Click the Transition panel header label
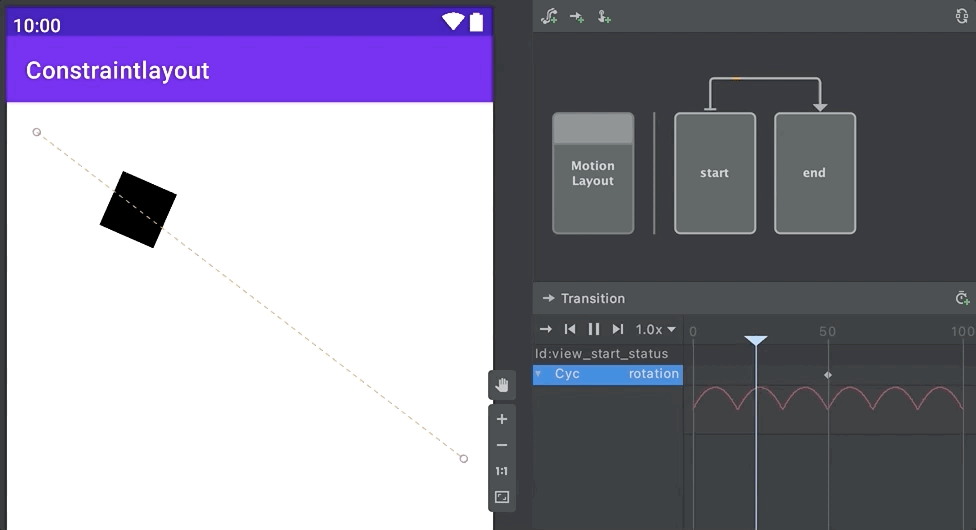Viewport: 976px width, 530px height. (x=593, y=298)
